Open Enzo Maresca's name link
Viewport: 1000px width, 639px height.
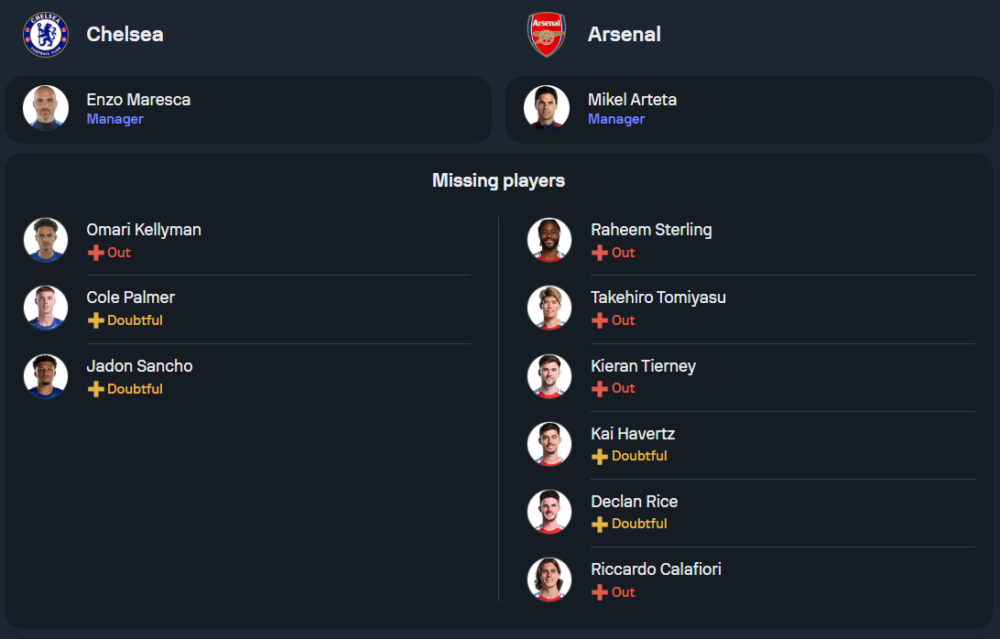138,100
